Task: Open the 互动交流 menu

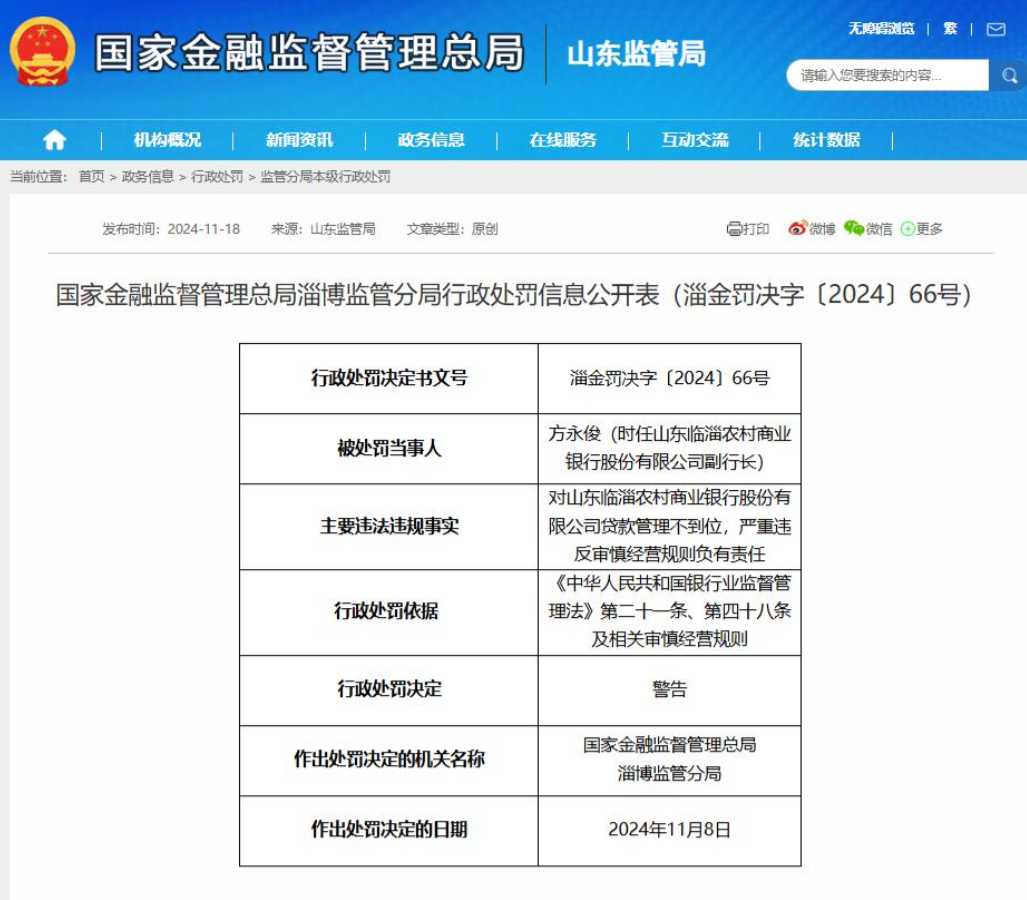Action: point(694,140)
